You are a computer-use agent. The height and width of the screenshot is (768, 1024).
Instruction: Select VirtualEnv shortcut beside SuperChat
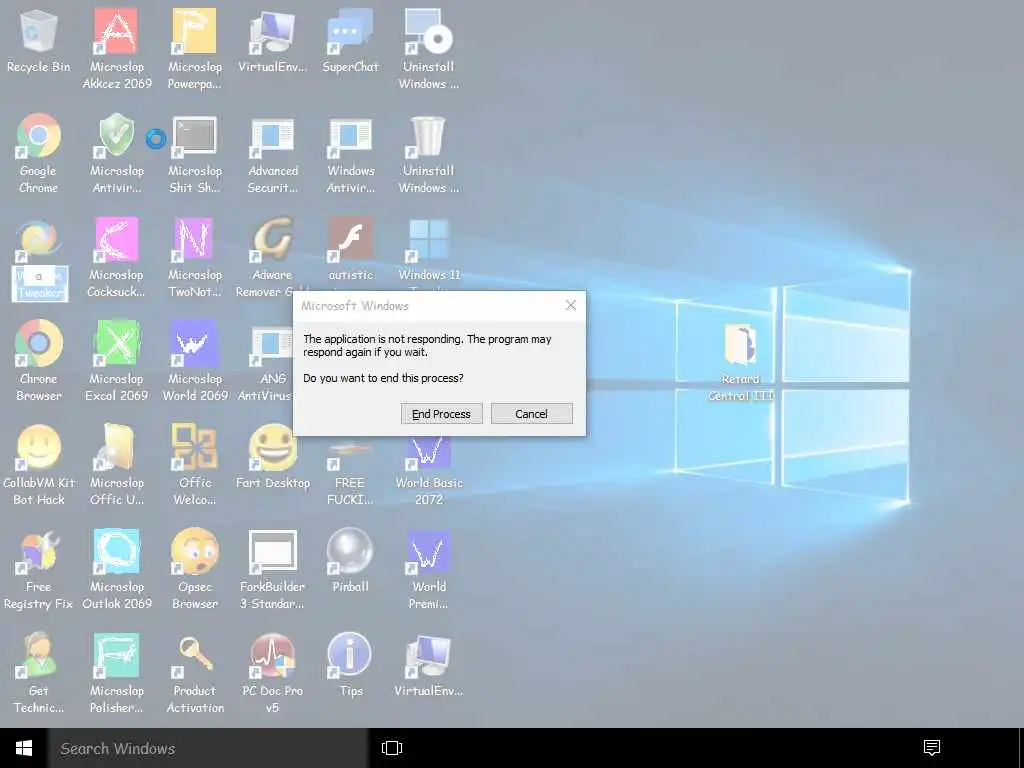click(x=272, y=31)
